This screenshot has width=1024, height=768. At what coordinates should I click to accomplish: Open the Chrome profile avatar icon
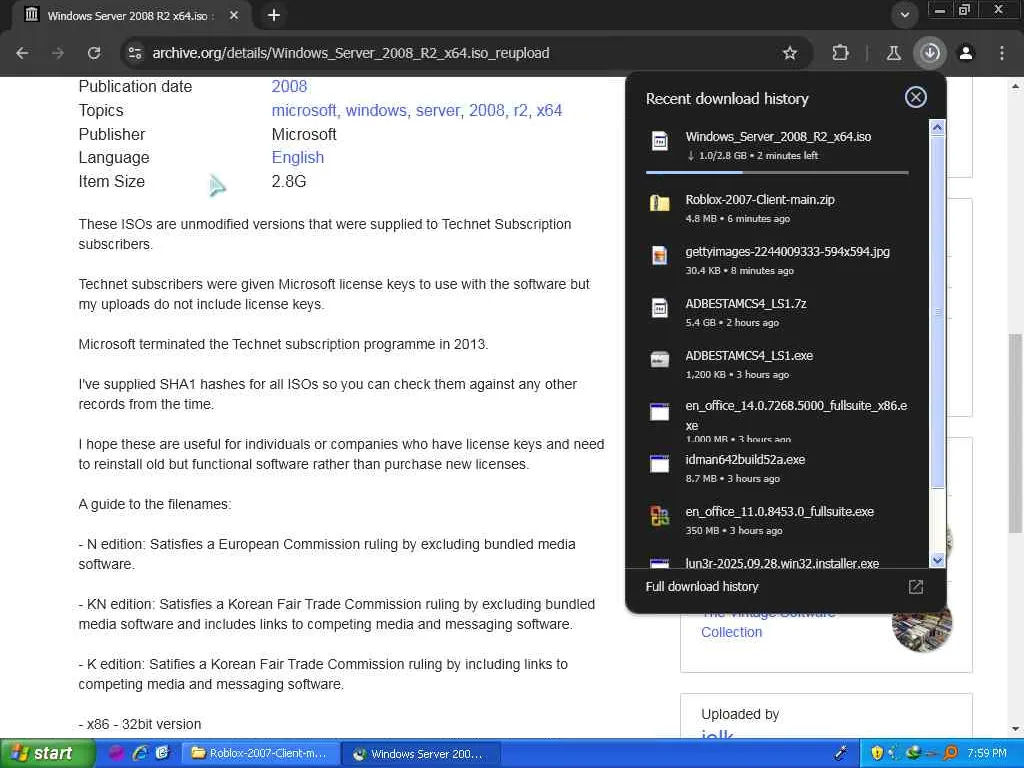(x=966, y=53)
